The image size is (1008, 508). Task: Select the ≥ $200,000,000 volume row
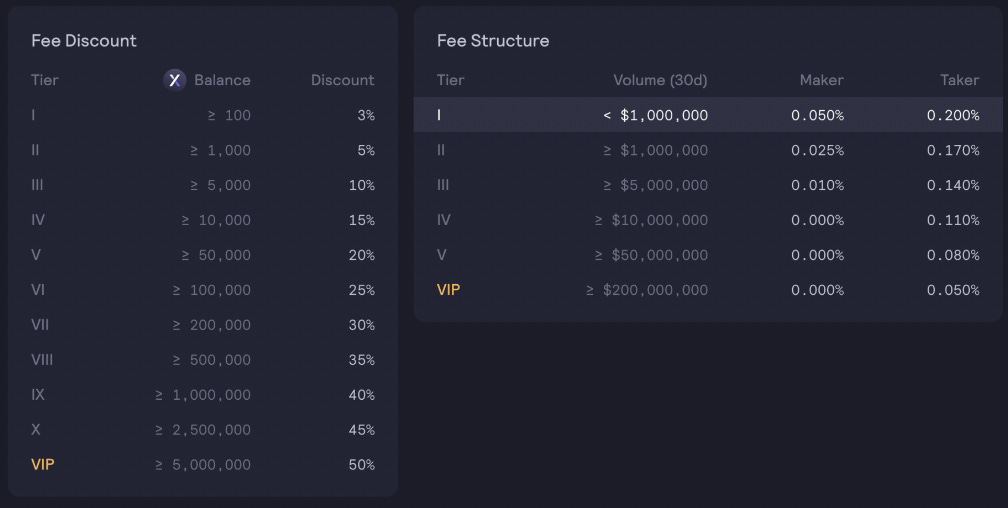[708, 290]
